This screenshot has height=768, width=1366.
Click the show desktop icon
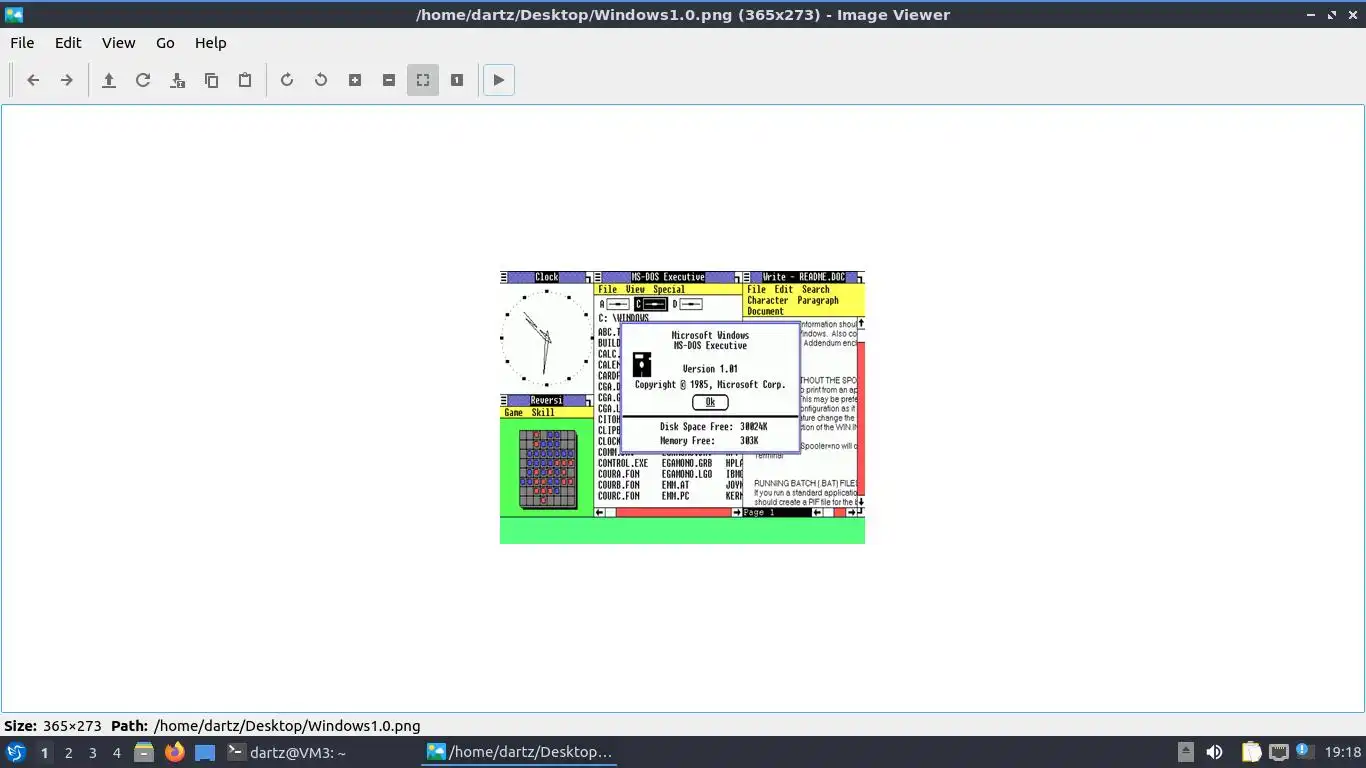[x=204, y=752]
